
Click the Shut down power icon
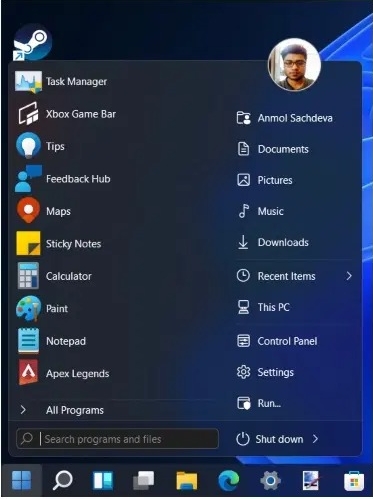pyautogui.click(x=243, y=439)
